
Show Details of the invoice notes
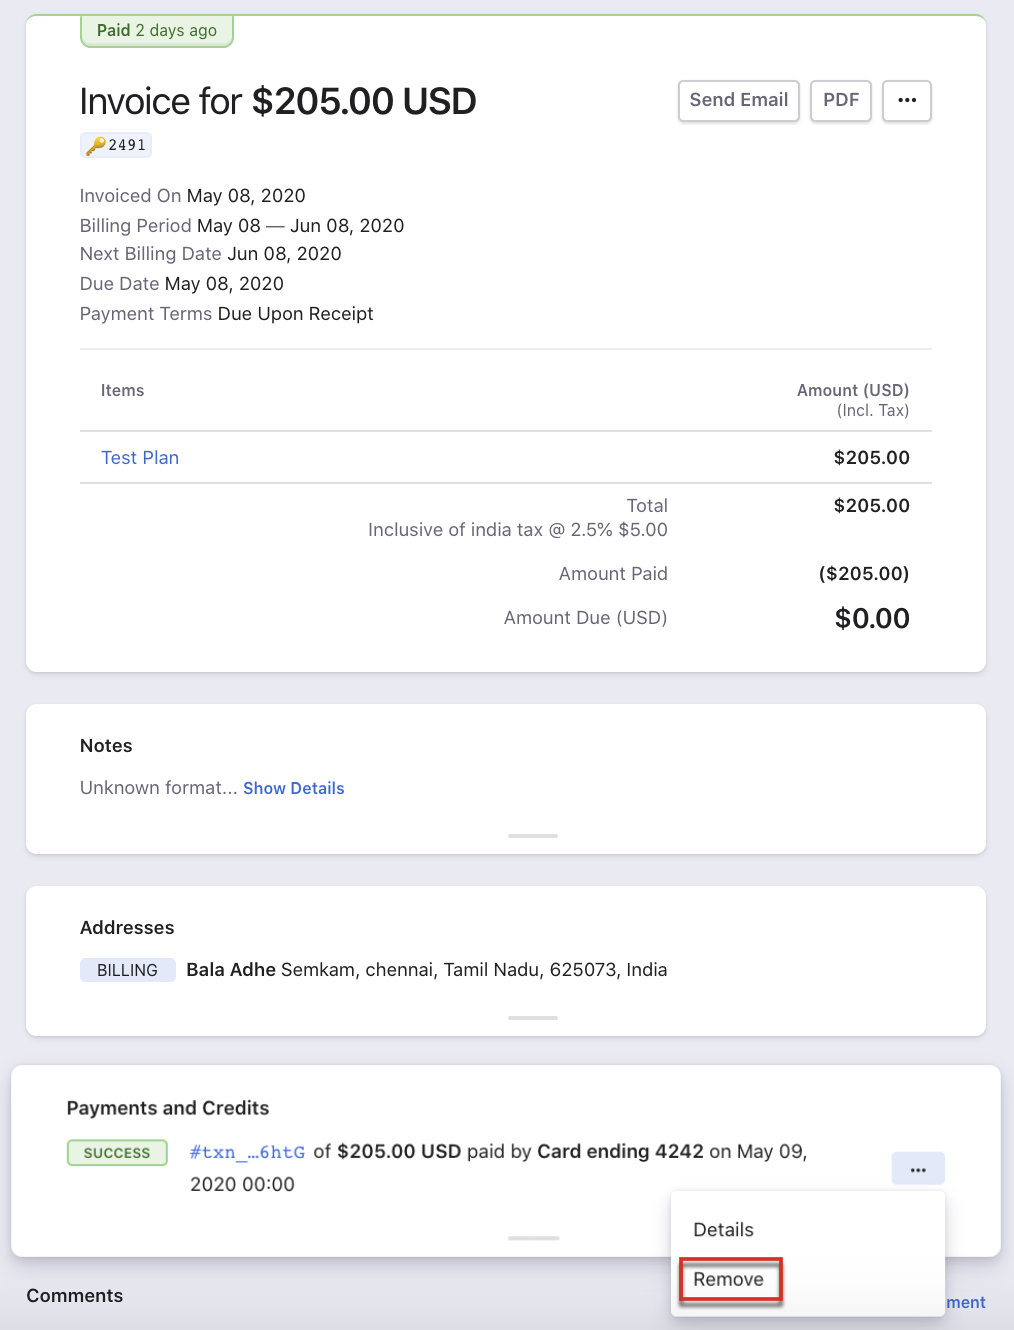click(x=294, y=788)
